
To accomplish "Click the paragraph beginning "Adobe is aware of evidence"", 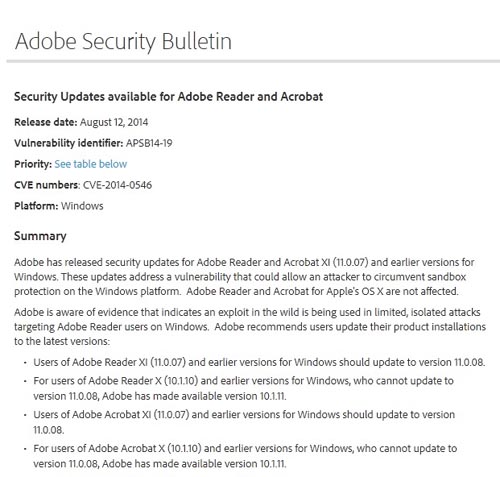I will point(250,327).
